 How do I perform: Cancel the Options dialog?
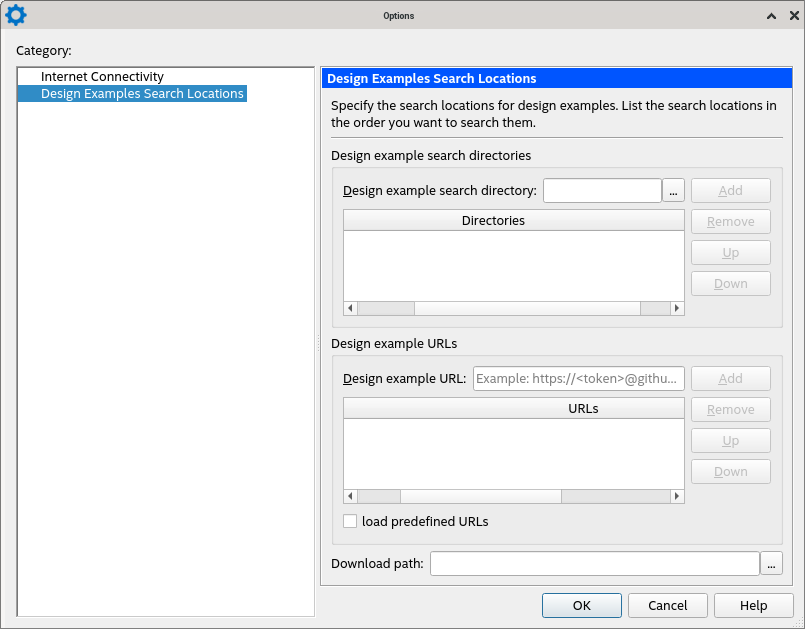point(667,605)
